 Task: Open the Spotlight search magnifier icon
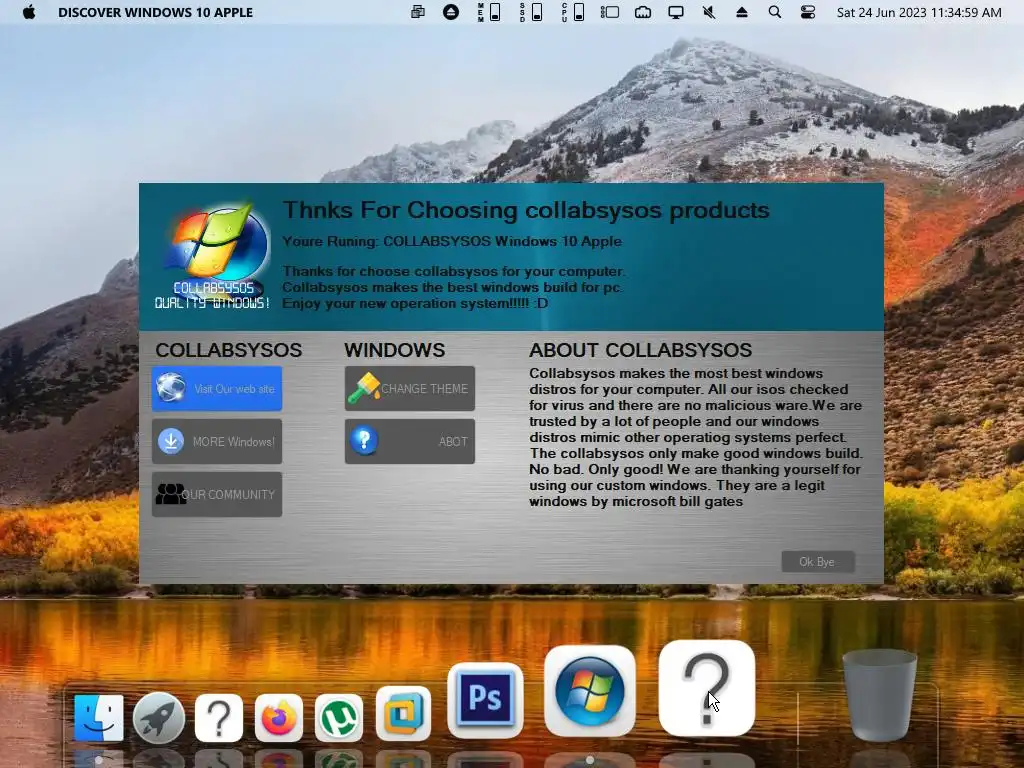[x=775, y=12]
